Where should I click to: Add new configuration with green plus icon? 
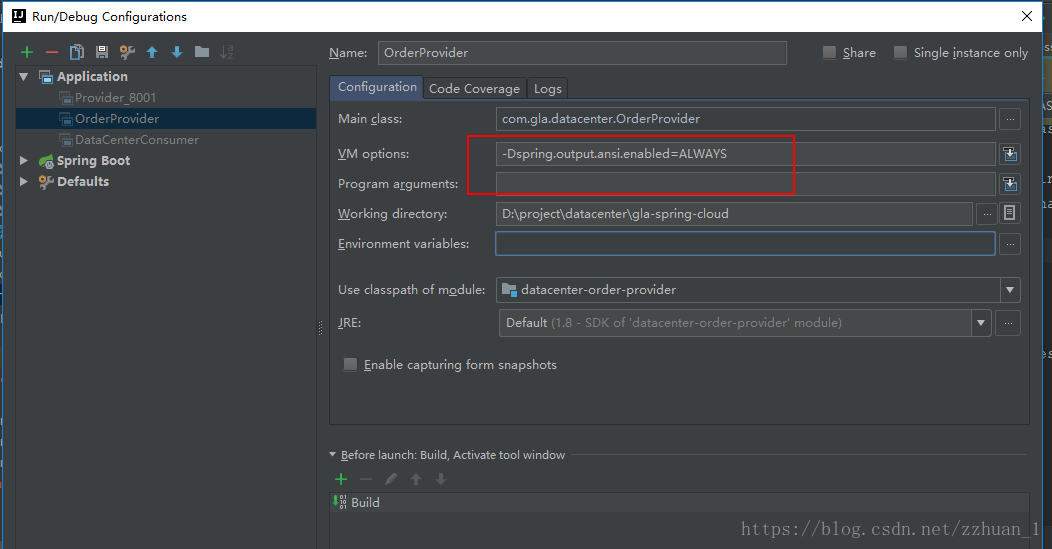27,52
